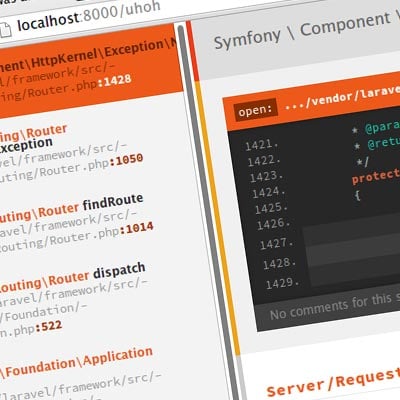400x400 pixels.
Task: Click line number 1421 in code view
Action: tap(261, 145)
